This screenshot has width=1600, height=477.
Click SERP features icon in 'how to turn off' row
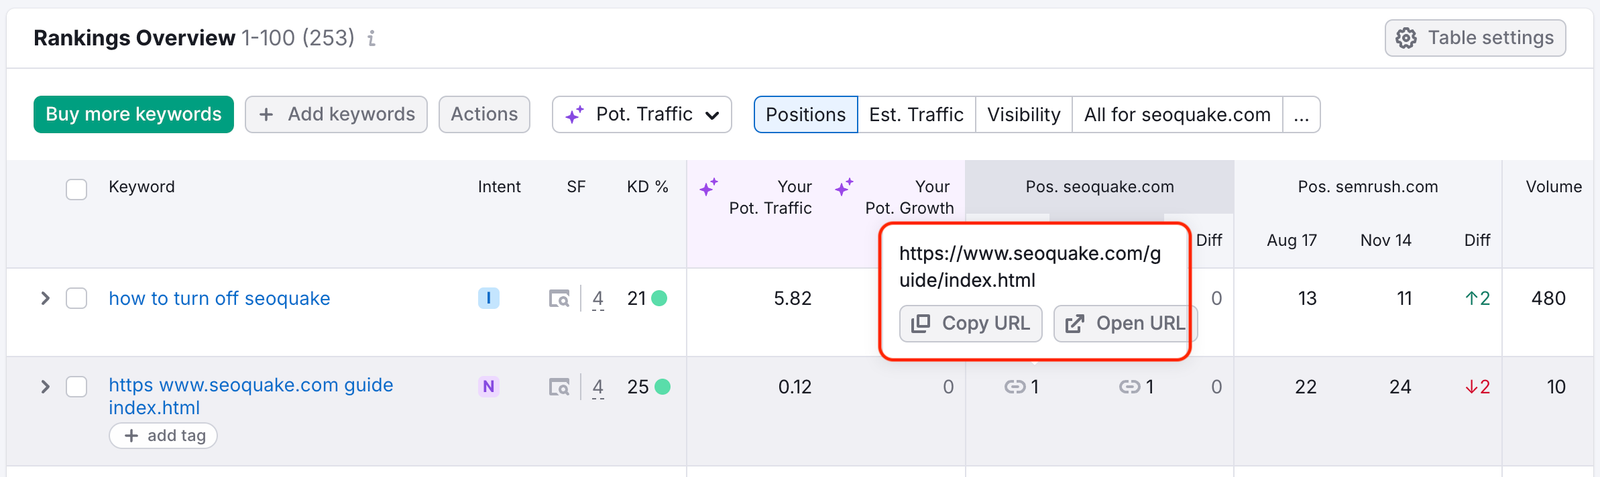(559, 298)
